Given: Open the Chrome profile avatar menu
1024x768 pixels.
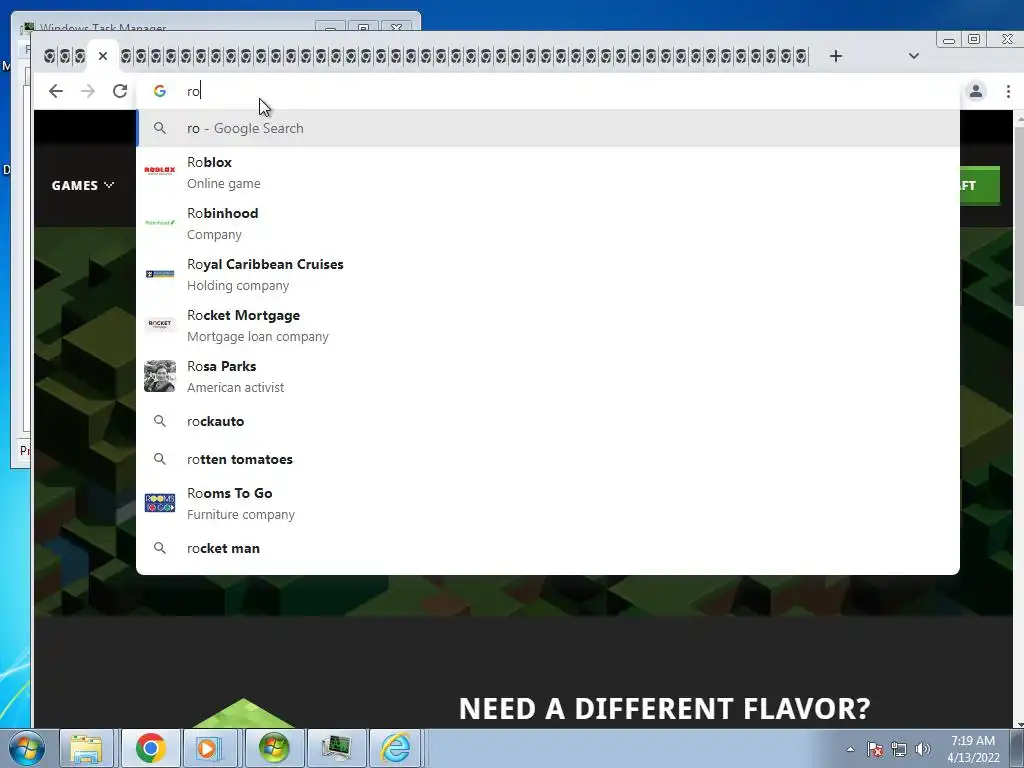Looking at the screenshot, I should click(976, 91).
